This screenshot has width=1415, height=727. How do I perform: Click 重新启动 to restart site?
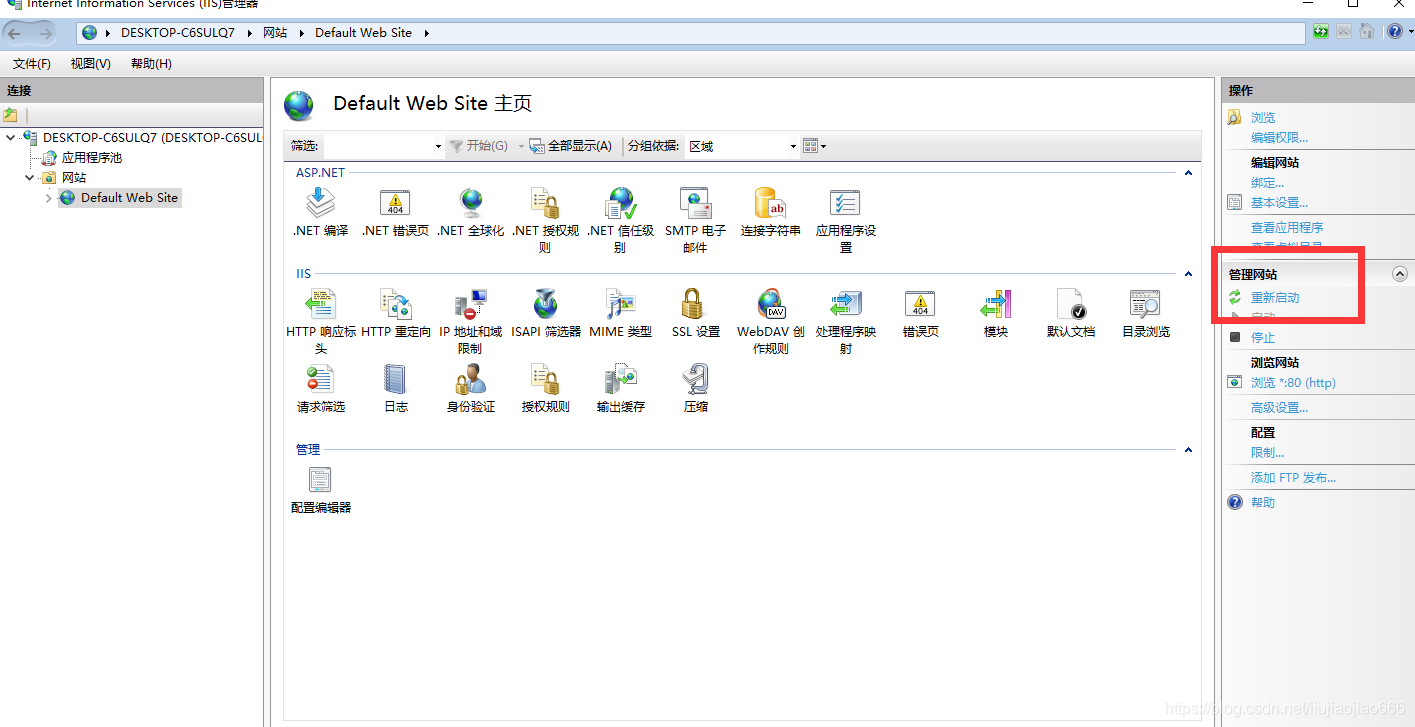1275,298
